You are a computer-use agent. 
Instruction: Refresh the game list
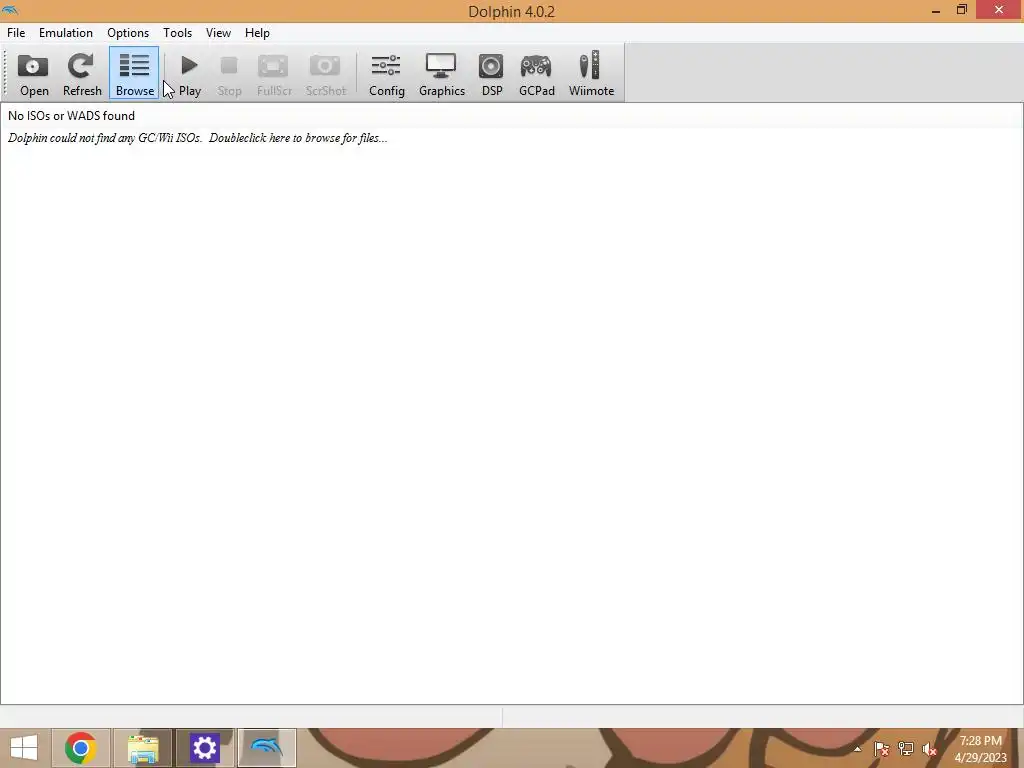(82, 73)
